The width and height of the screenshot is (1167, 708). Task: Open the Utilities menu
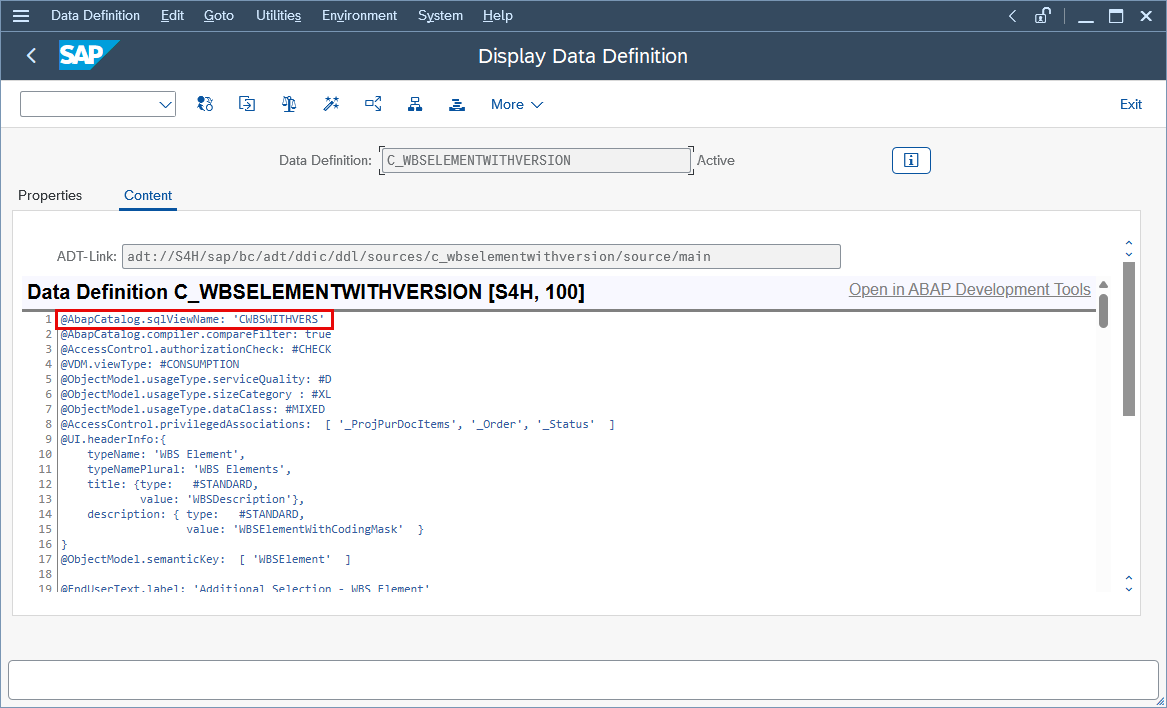click(278, 15)
